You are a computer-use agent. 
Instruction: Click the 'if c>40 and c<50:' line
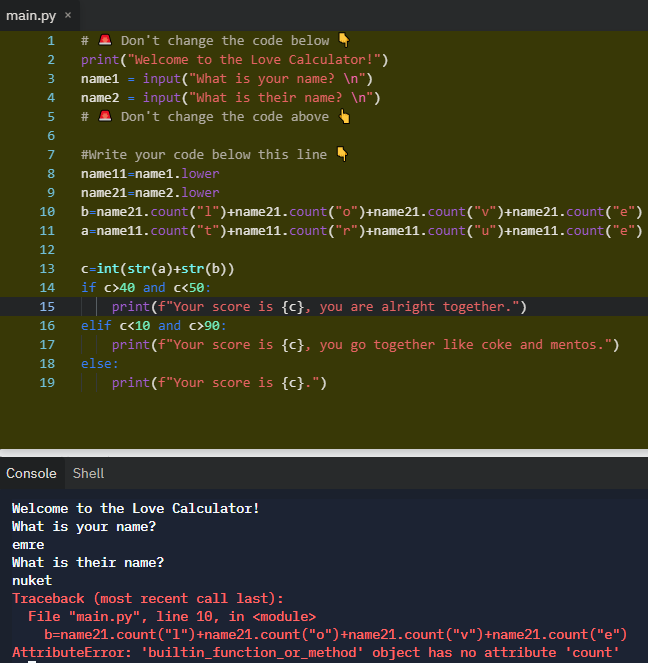pyautogui.click(x=146, y=288)
